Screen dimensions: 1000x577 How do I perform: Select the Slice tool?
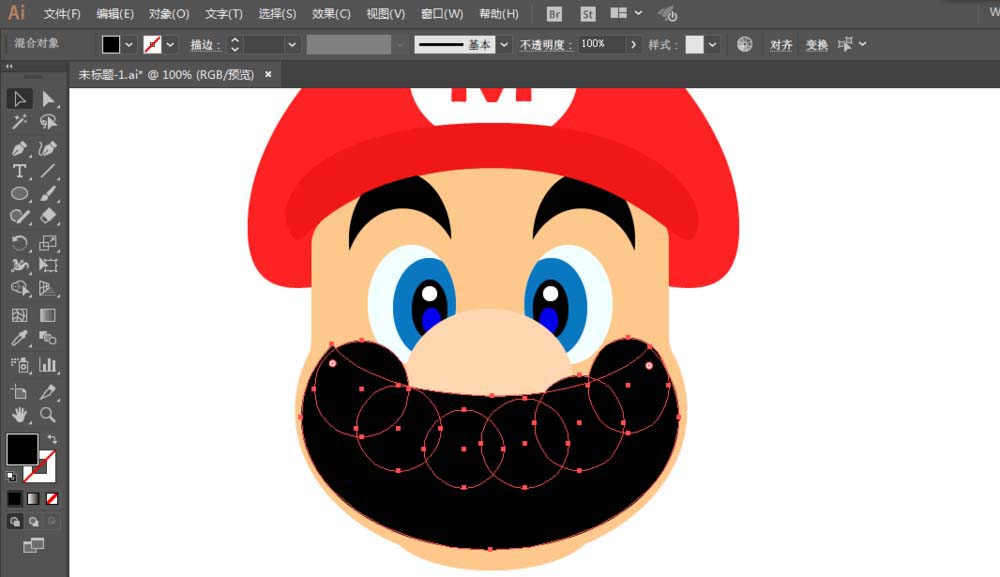48,392
